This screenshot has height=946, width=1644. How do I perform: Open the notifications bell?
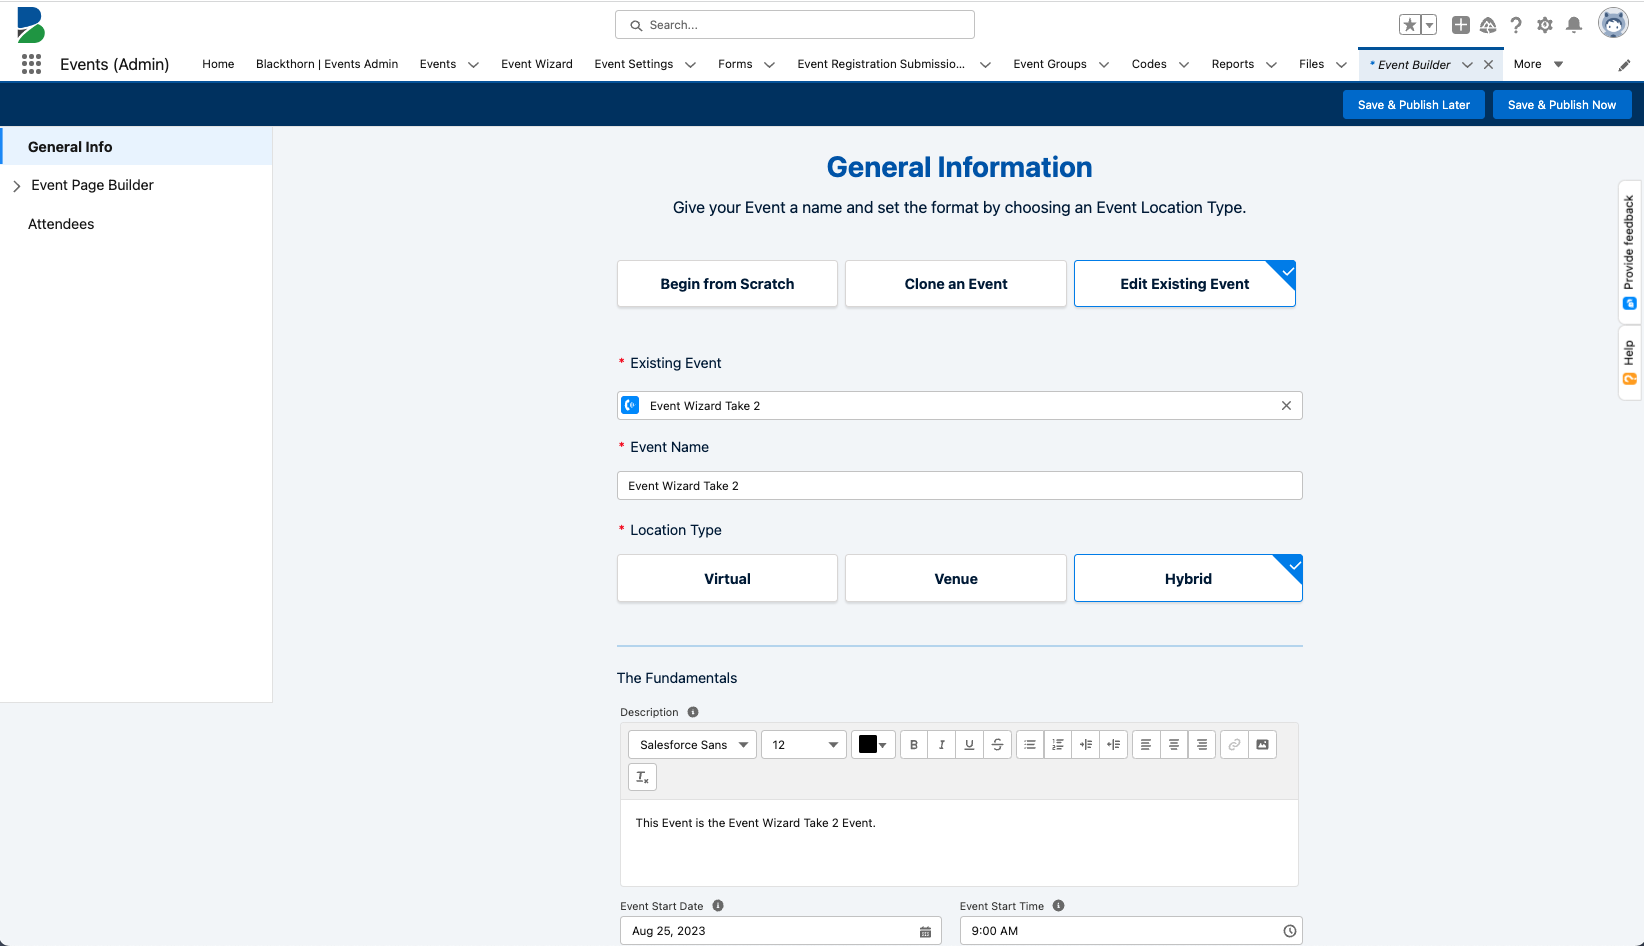[x=1574, y=25]
